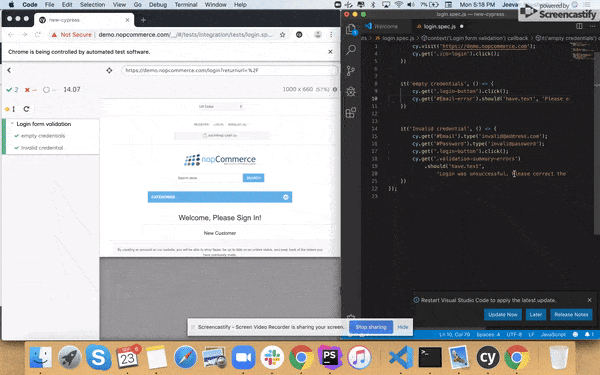Reload the page in Chrome
The height and width of the screenshot is (375, 600).
(x=38, y=35)
